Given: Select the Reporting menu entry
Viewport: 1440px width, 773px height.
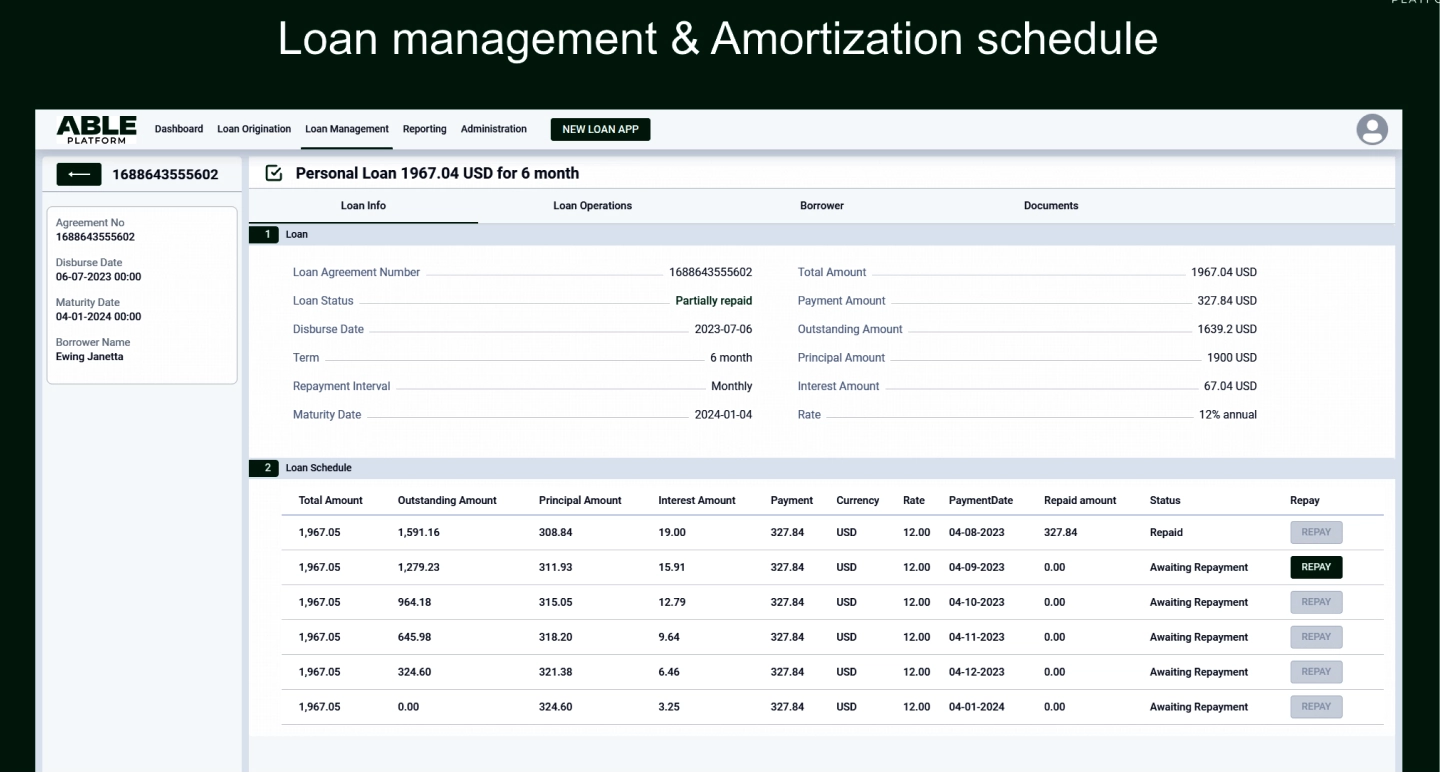Looking at the screenshot, I should point(424,128).
